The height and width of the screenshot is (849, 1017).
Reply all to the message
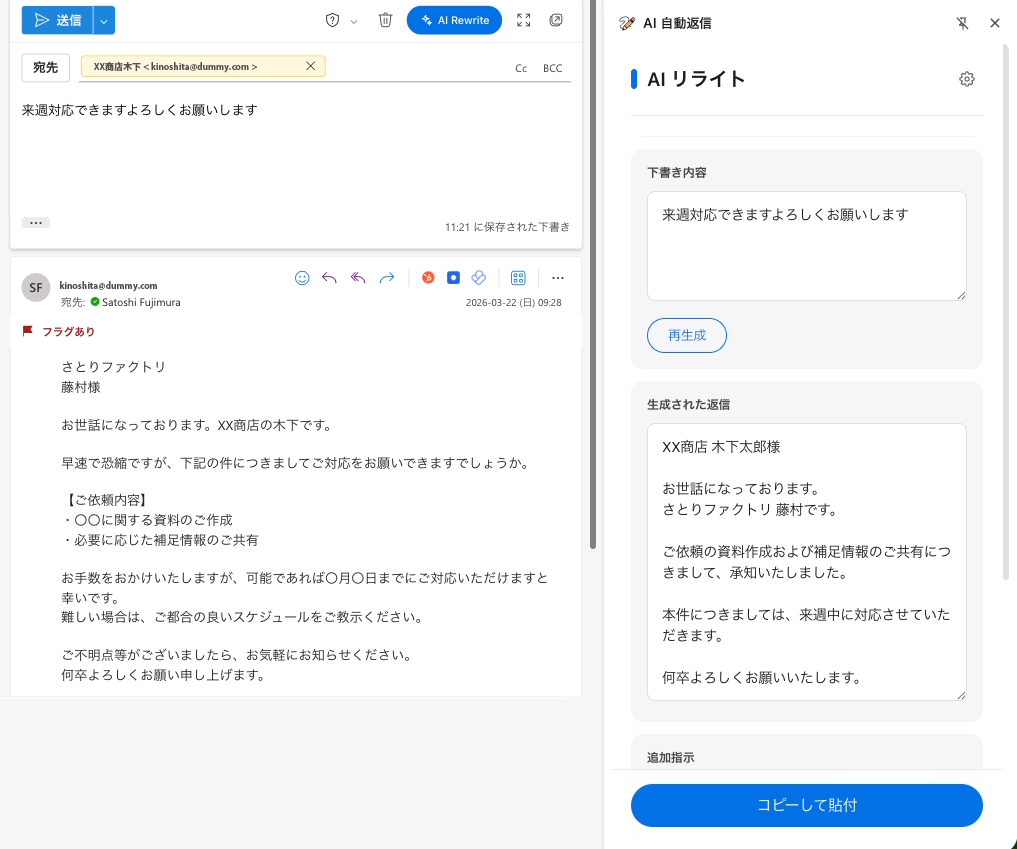pos(358,278)
